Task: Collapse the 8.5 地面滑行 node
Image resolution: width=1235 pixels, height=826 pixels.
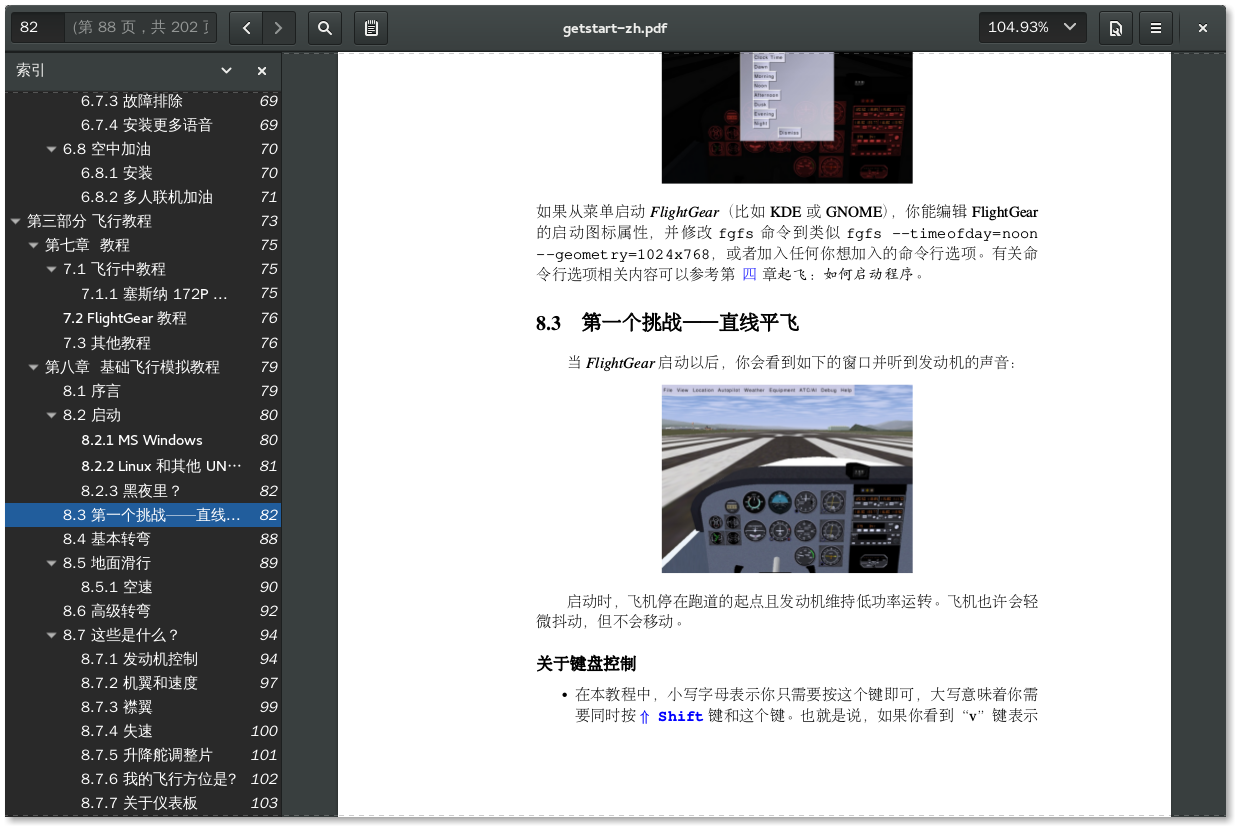Action: (52, 563)
